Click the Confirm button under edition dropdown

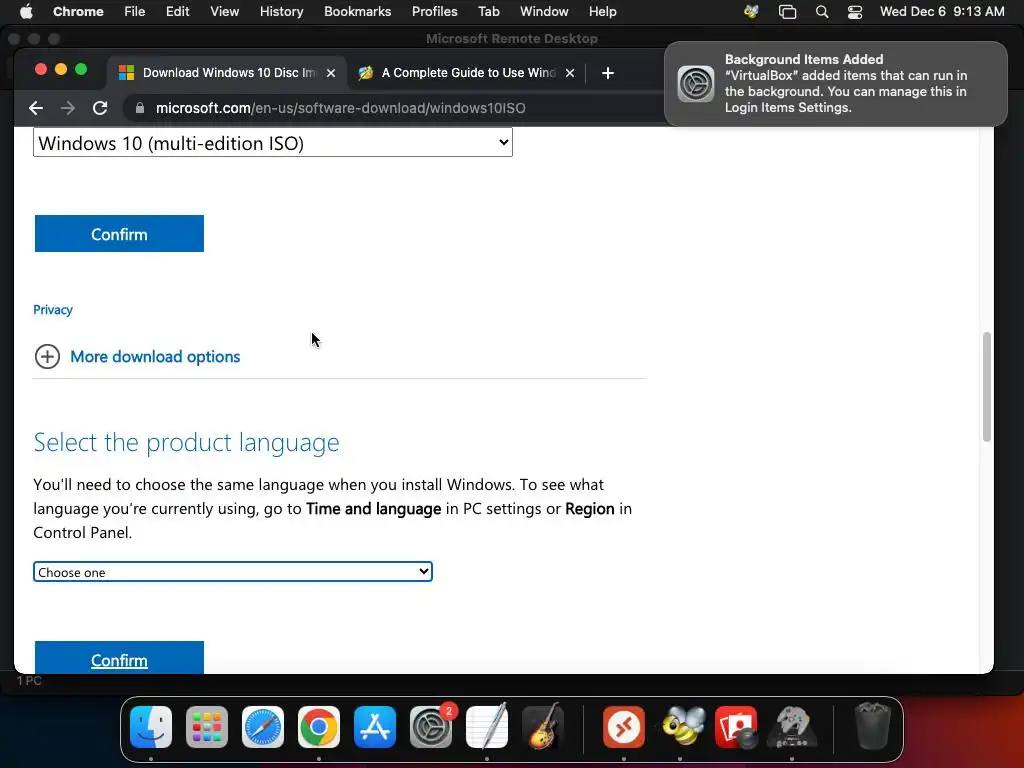[120, 234]
